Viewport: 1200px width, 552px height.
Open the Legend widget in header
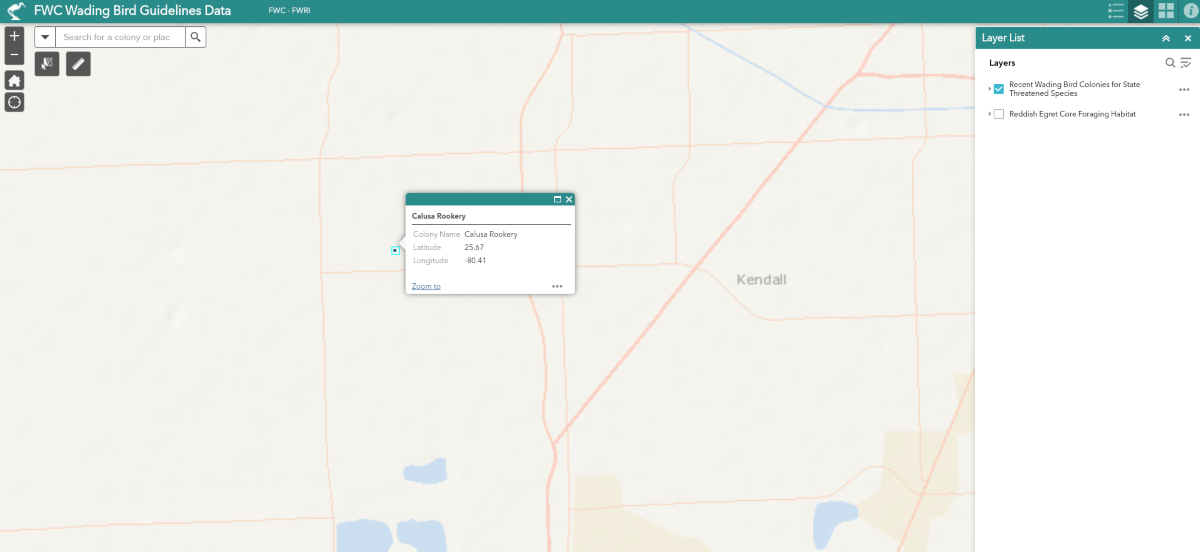pyautogui.click(x=1116, y=11)
